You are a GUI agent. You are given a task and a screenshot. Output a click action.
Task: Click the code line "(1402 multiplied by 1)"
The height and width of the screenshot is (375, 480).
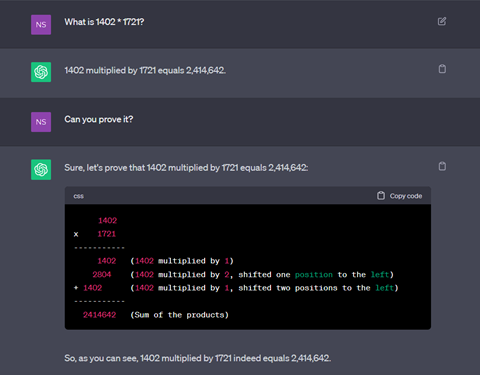tap(182, 261)
